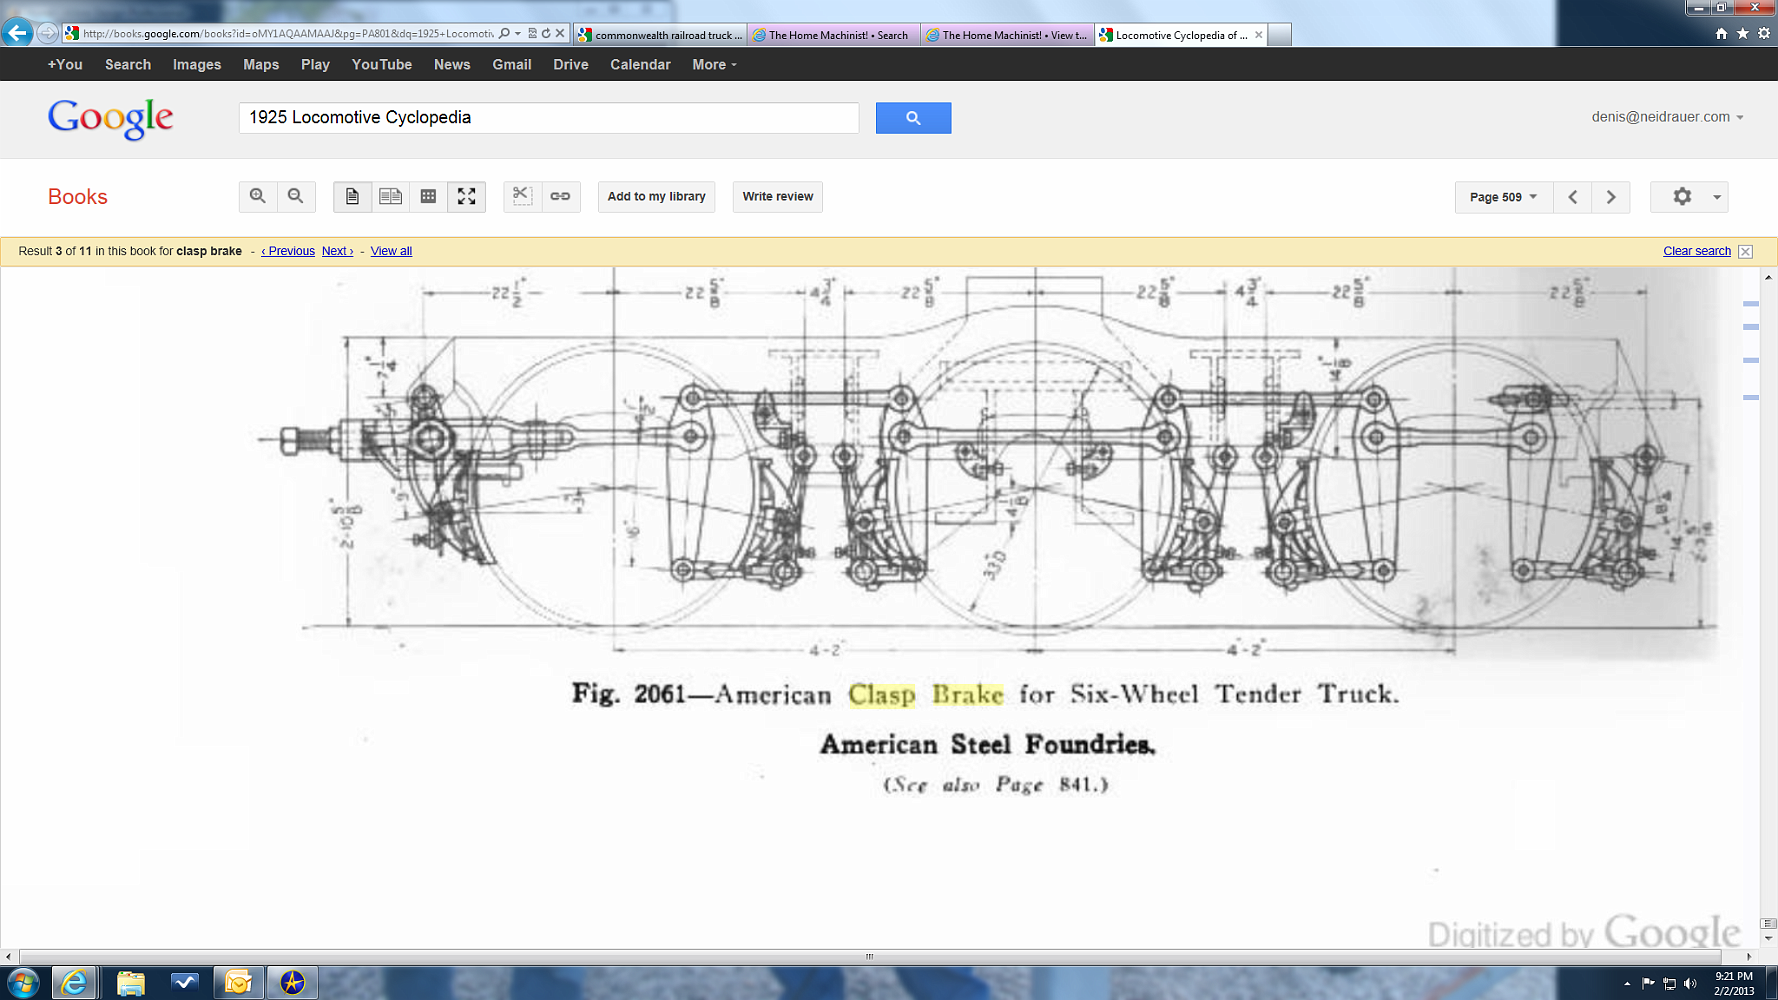The width and height of the screenshot is (1778, 1000).
Task: Open browser tools gear icon
Action: coord(1764,33)
